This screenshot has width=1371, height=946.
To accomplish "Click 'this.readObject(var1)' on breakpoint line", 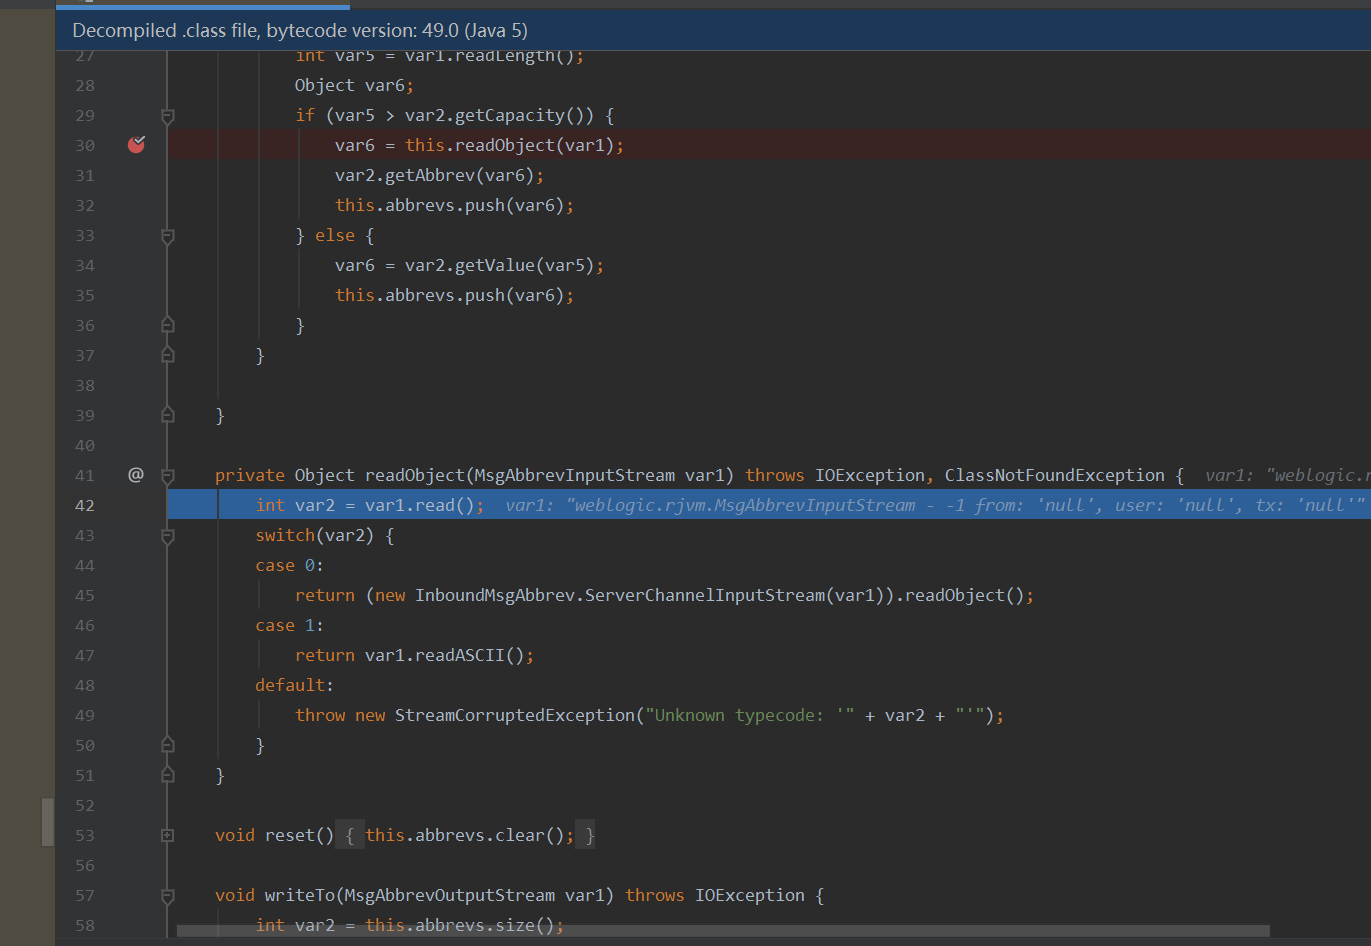I will (510, 146).
